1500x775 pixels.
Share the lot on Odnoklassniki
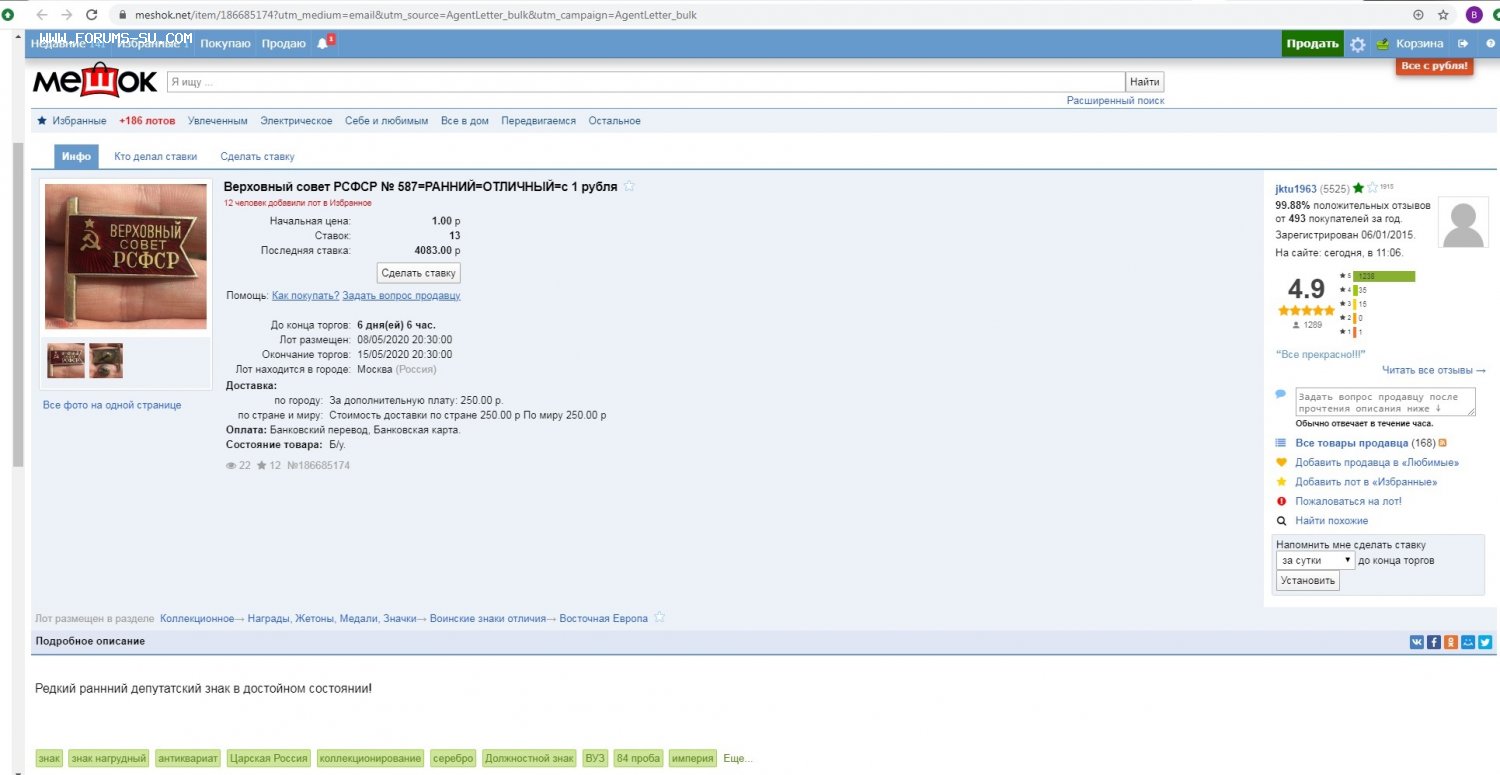pyautogui.click(x=1451, y=642)
